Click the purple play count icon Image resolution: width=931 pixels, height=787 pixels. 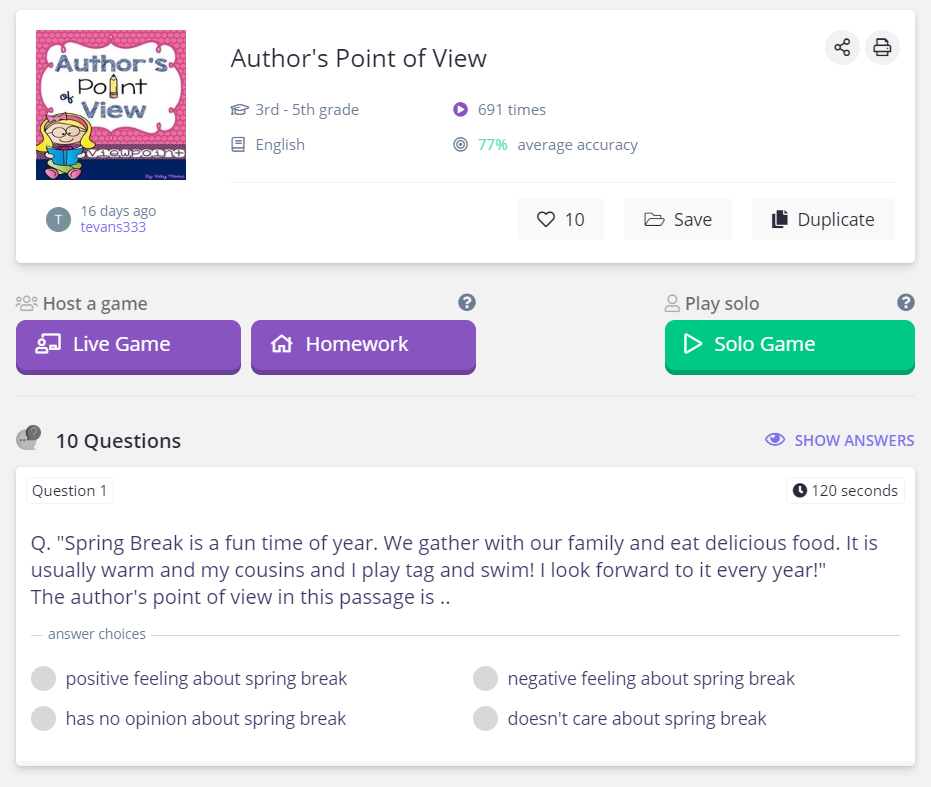460,109
